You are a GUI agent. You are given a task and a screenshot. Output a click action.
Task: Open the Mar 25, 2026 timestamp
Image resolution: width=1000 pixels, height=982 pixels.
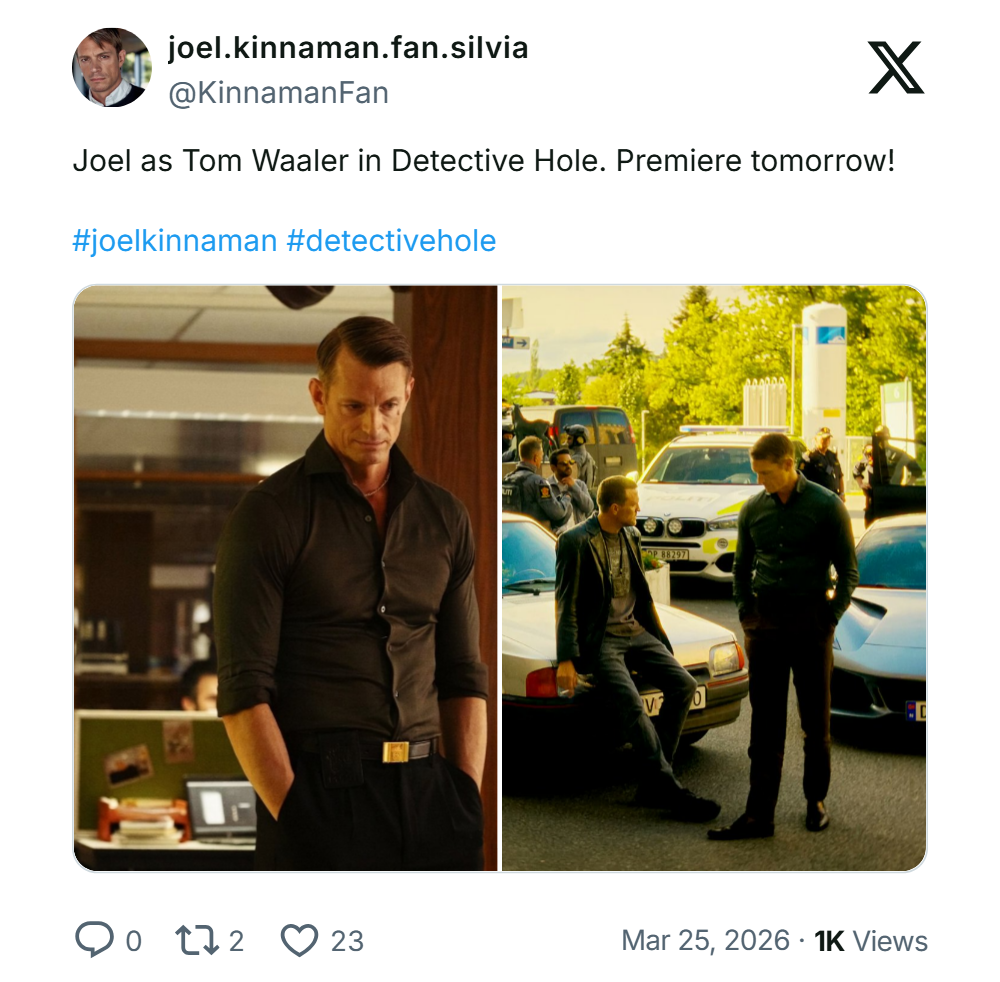point(704,941)
